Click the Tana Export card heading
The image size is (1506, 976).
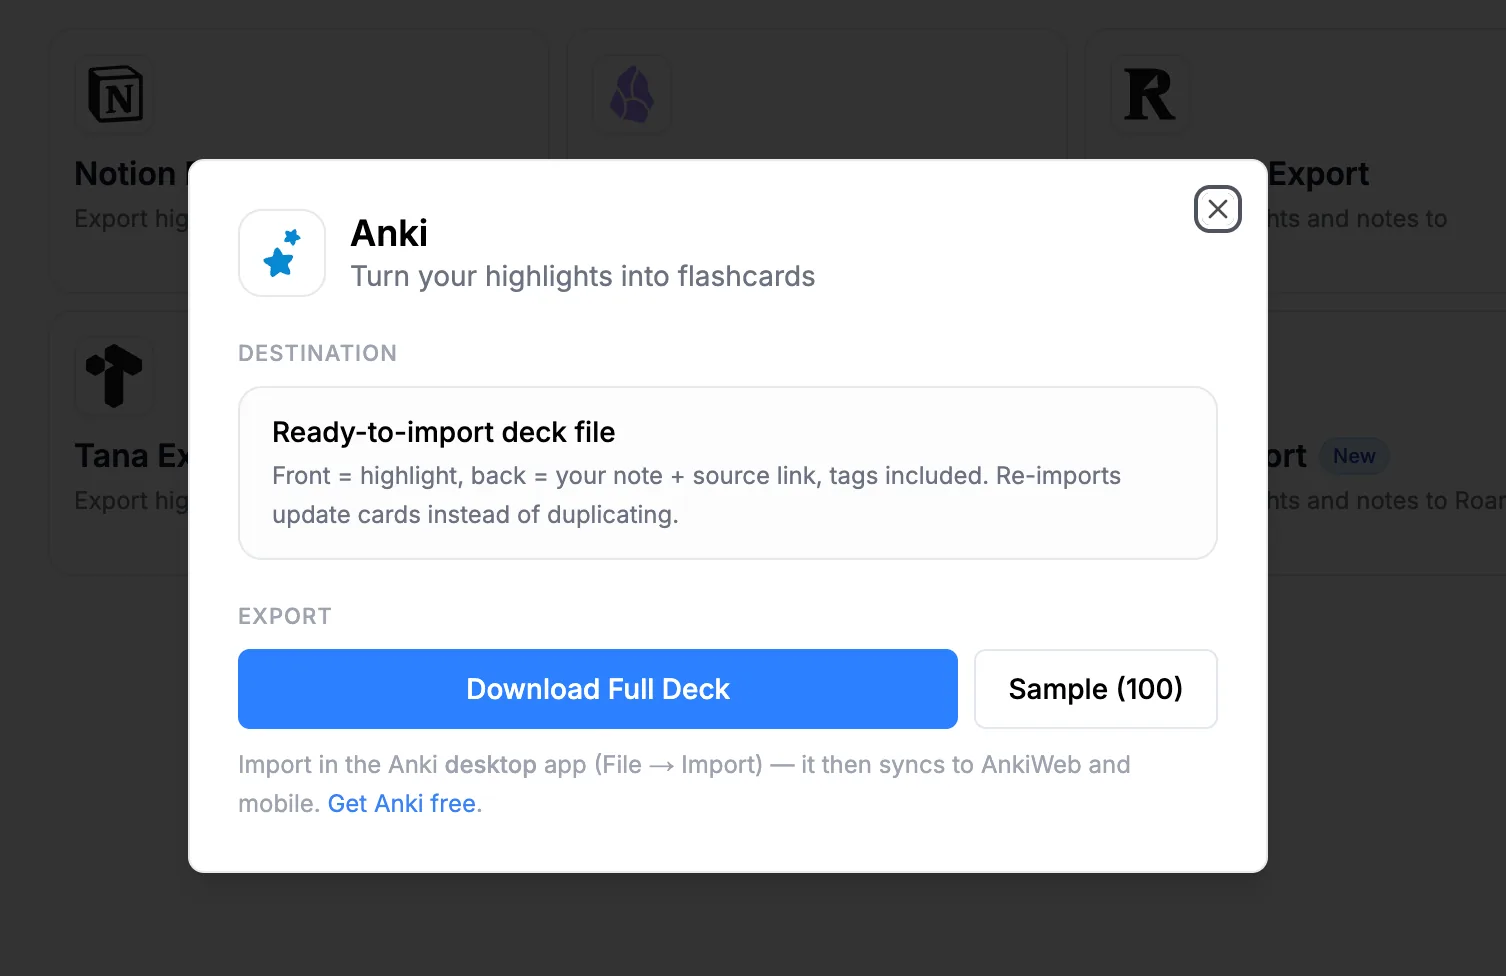130,456
